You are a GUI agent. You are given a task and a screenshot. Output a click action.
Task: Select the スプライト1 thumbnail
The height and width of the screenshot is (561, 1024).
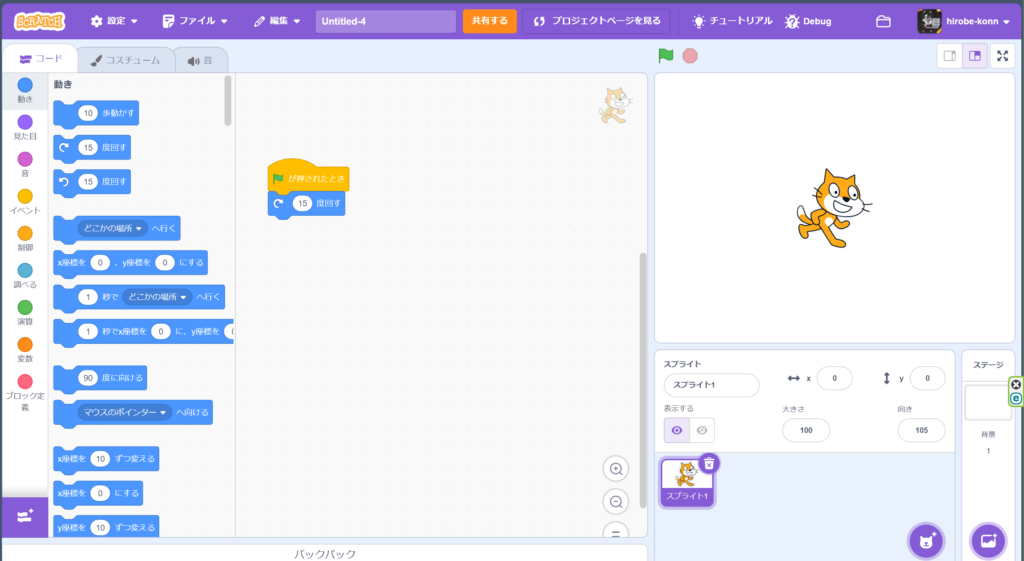(686, 482)
